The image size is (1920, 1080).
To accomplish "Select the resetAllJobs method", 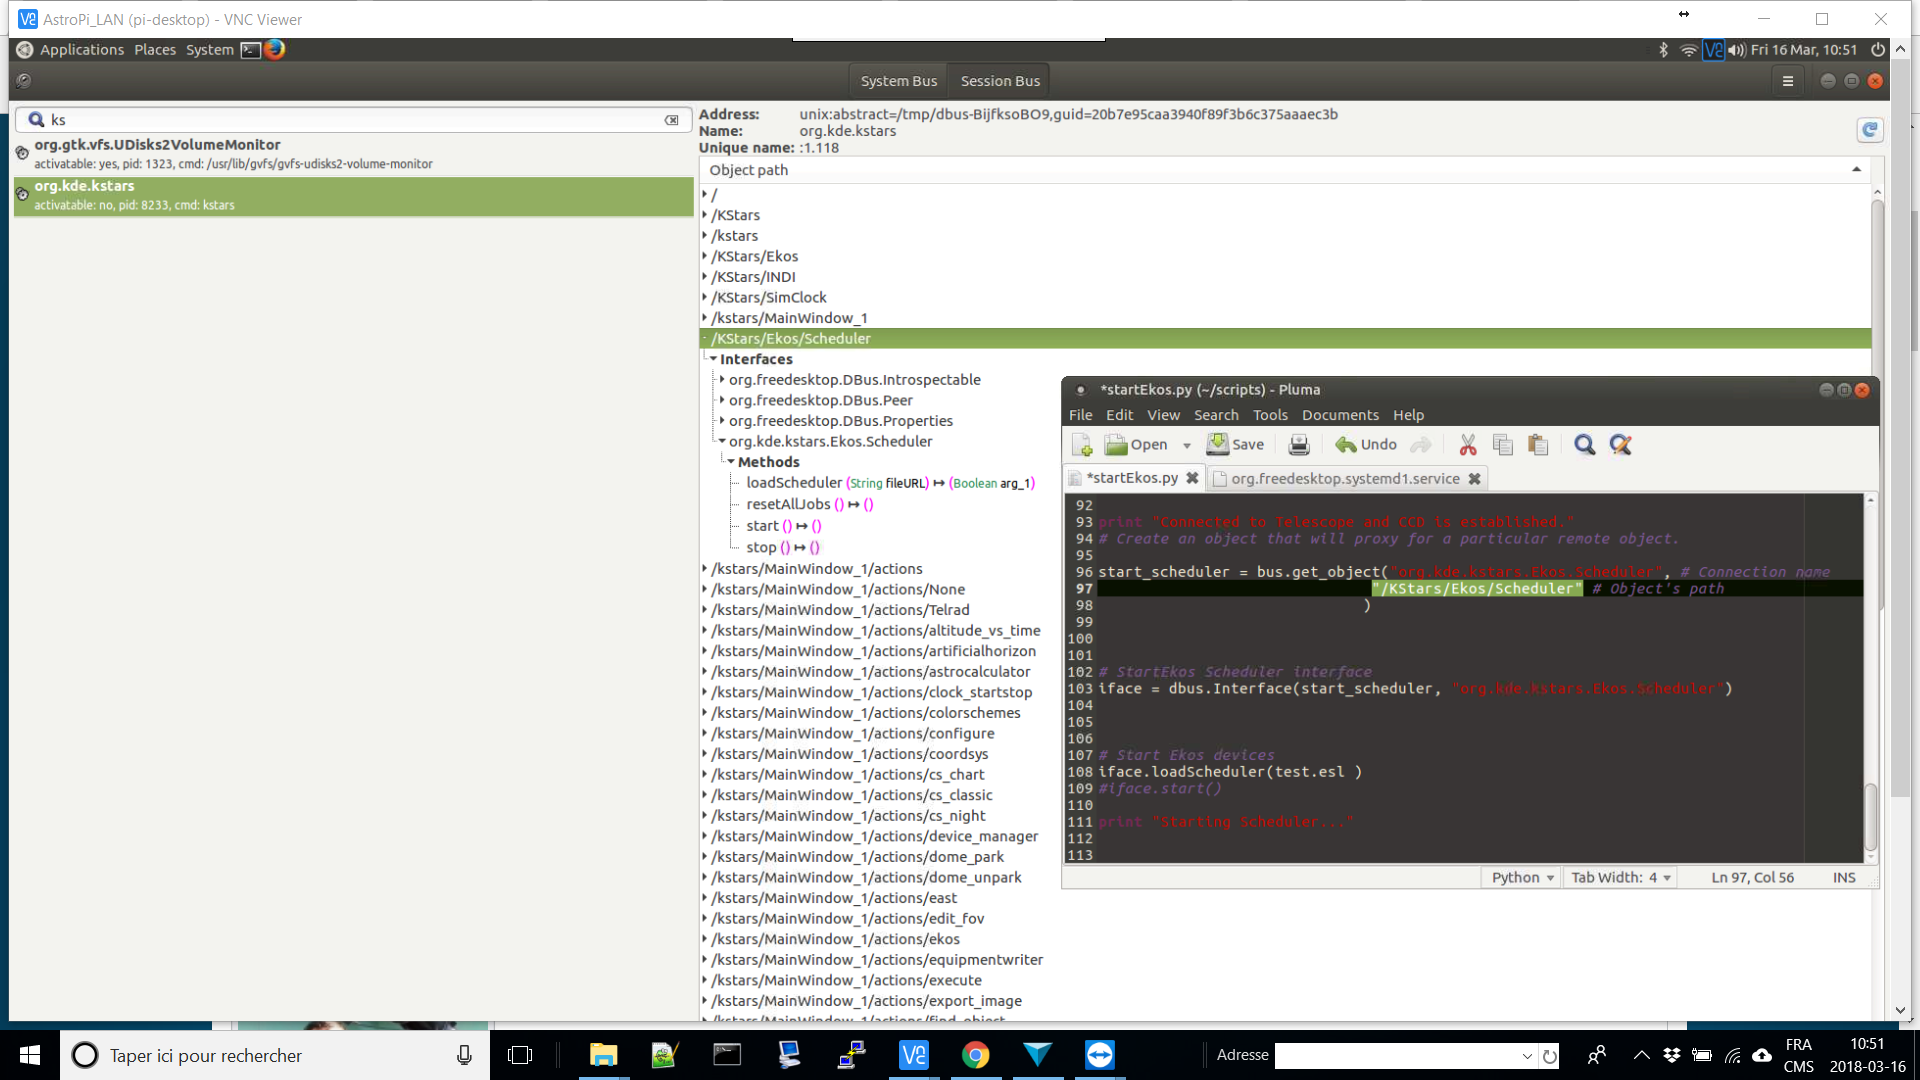I will click(x=810, y=504).
